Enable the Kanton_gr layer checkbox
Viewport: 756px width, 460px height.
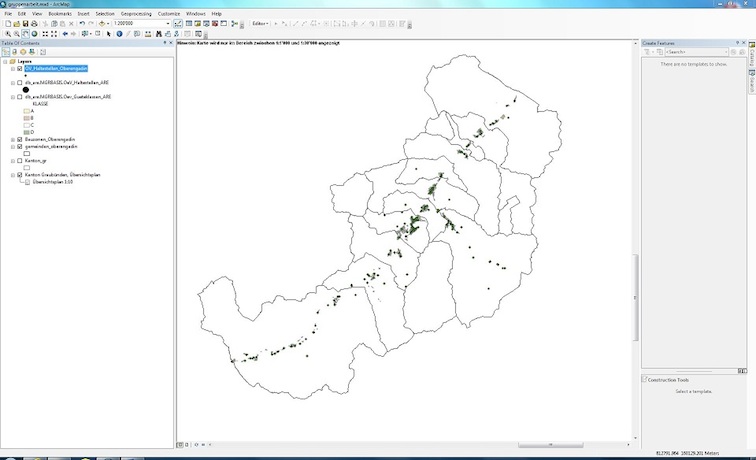19,160
